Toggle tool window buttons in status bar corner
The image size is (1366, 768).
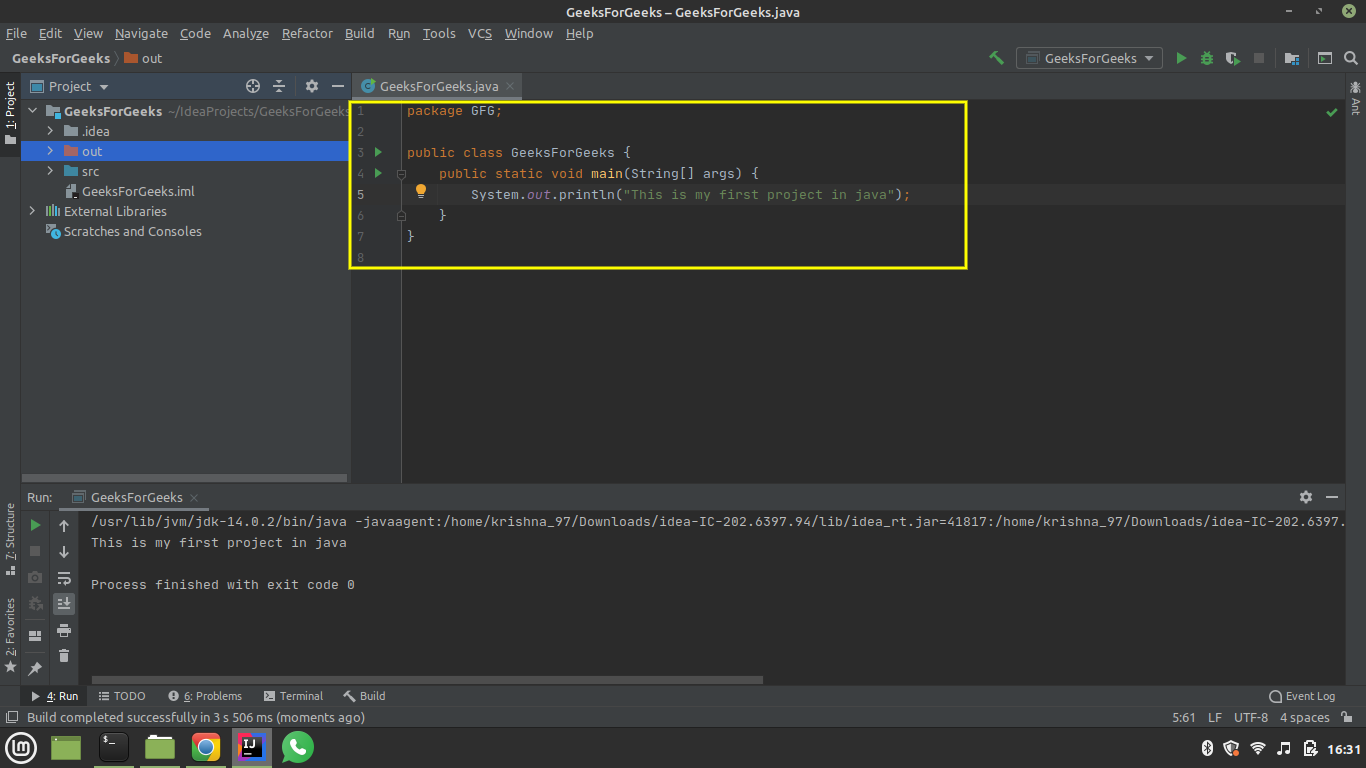coord(12,717)
